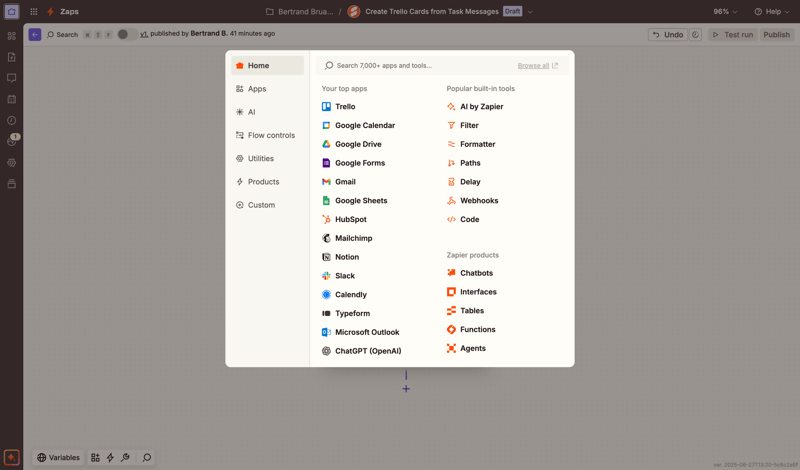Viewport: 800px width, 470px height.
Task: Select Webhooks tool
Action: (x=472, y=201)
